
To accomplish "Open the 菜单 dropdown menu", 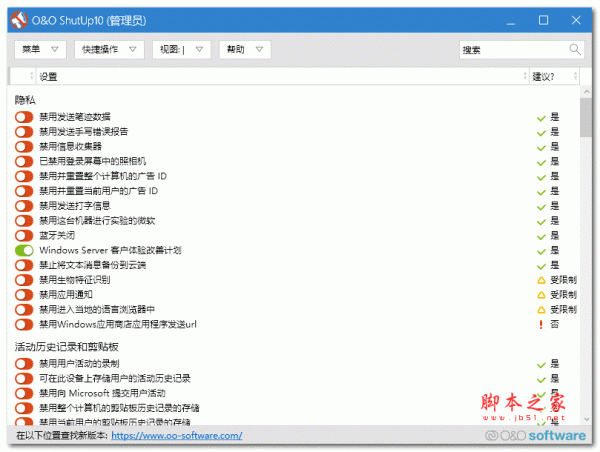I will [40, 49].
